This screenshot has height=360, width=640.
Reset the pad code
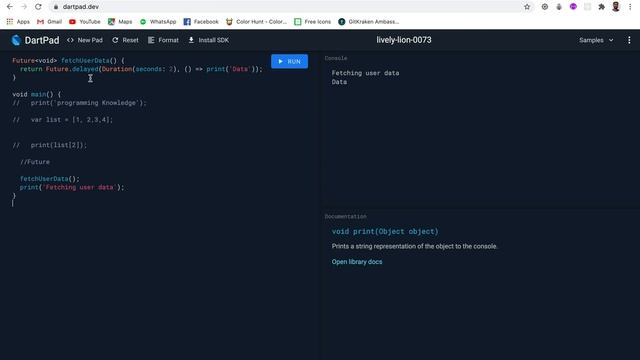(125, 40)
